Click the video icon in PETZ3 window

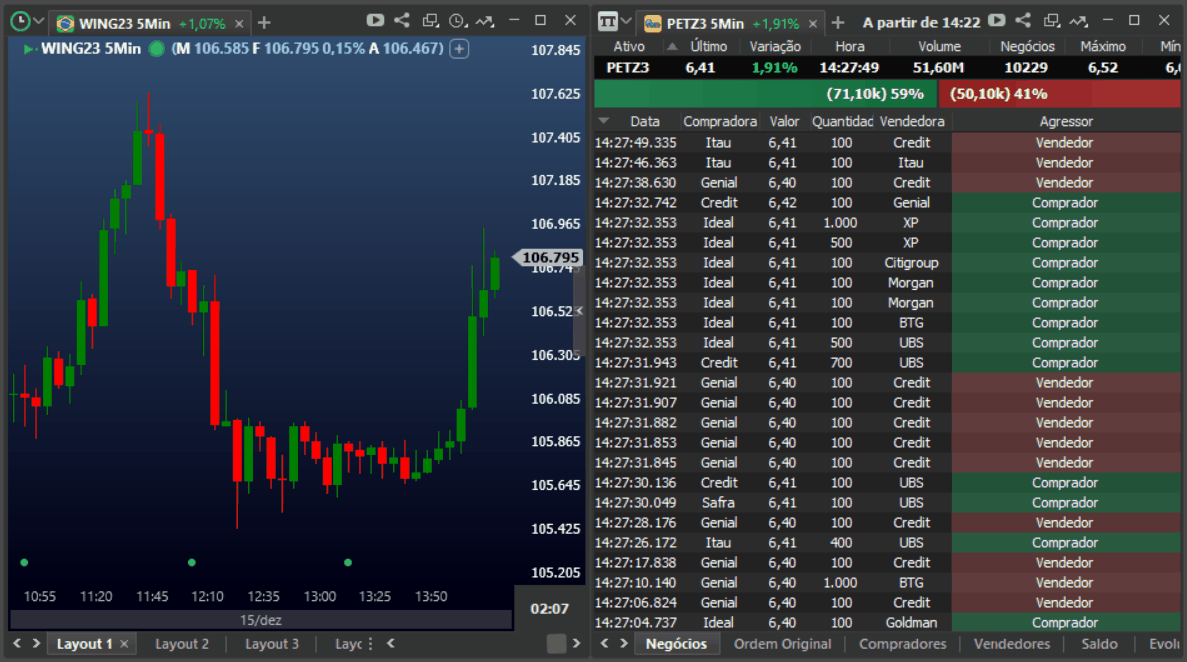click(x=996, y=20)
